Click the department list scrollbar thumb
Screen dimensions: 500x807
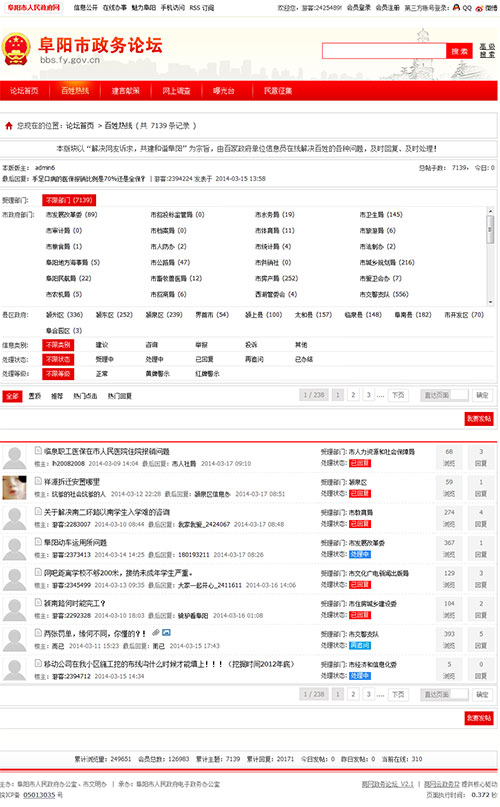pos(490,229)
